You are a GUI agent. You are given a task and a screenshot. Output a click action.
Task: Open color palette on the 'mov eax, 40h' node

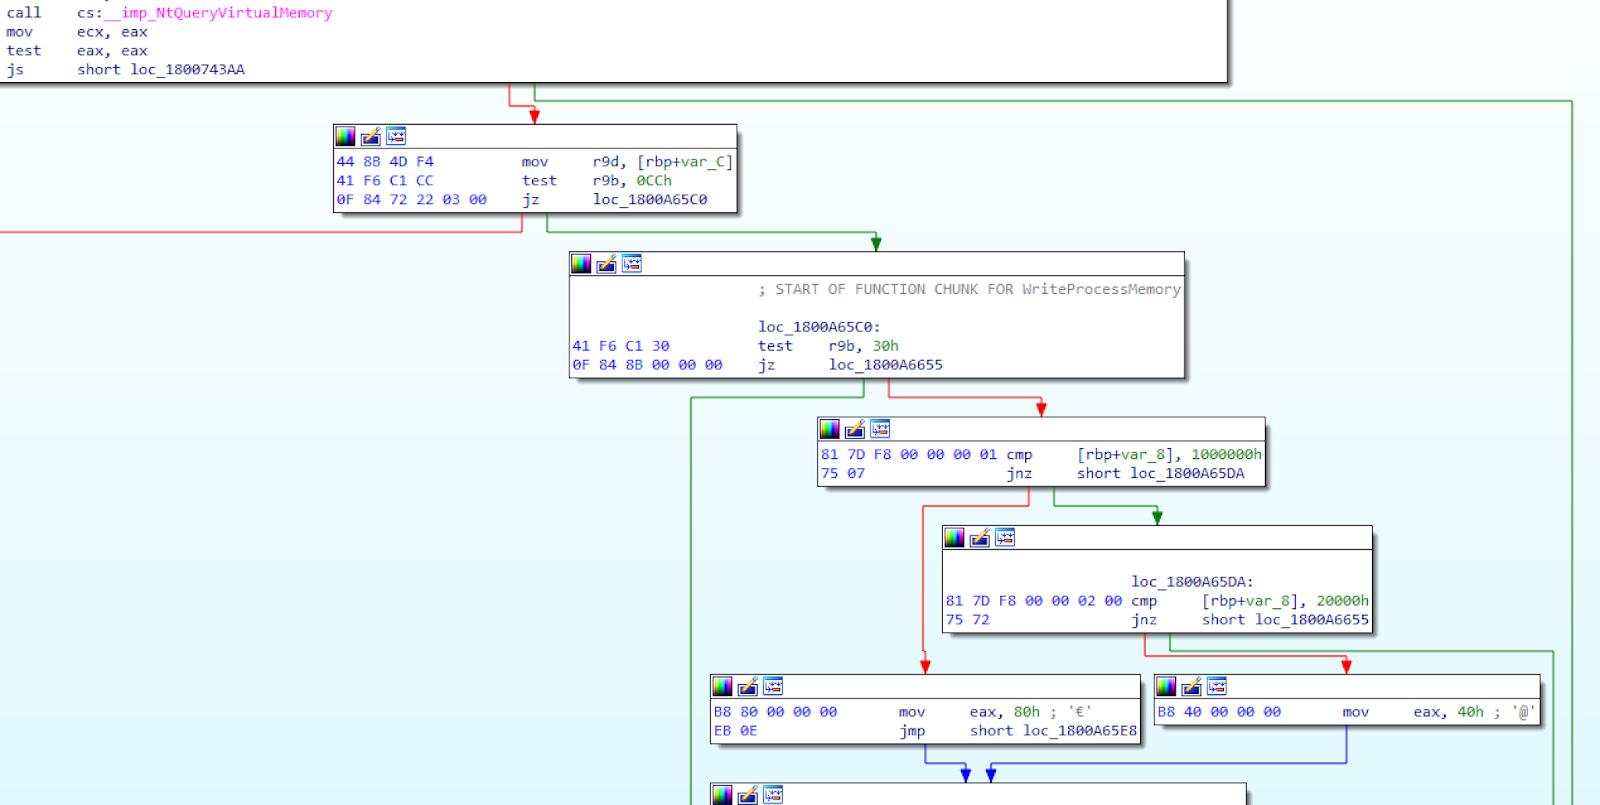1166,686
